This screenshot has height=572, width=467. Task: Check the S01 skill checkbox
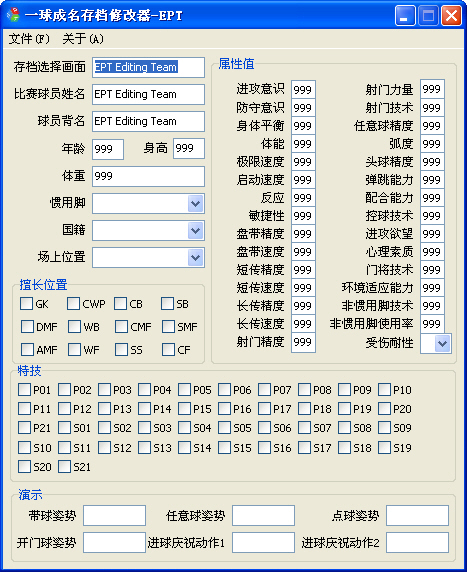64,428
